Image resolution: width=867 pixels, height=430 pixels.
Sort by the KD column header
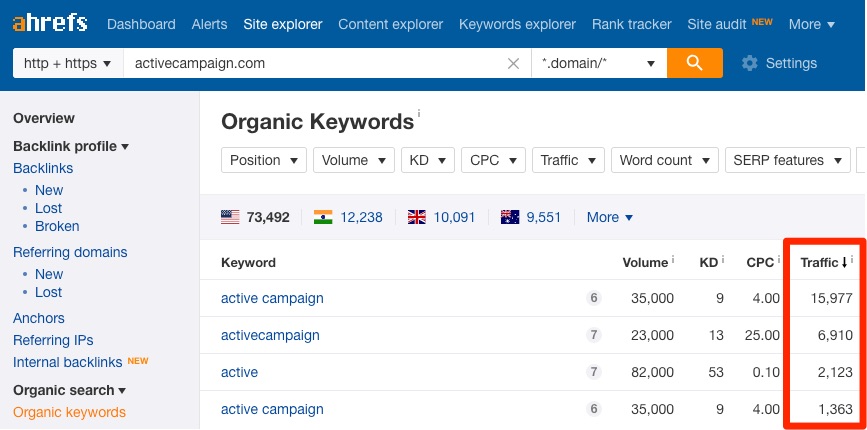pos(708,263)
